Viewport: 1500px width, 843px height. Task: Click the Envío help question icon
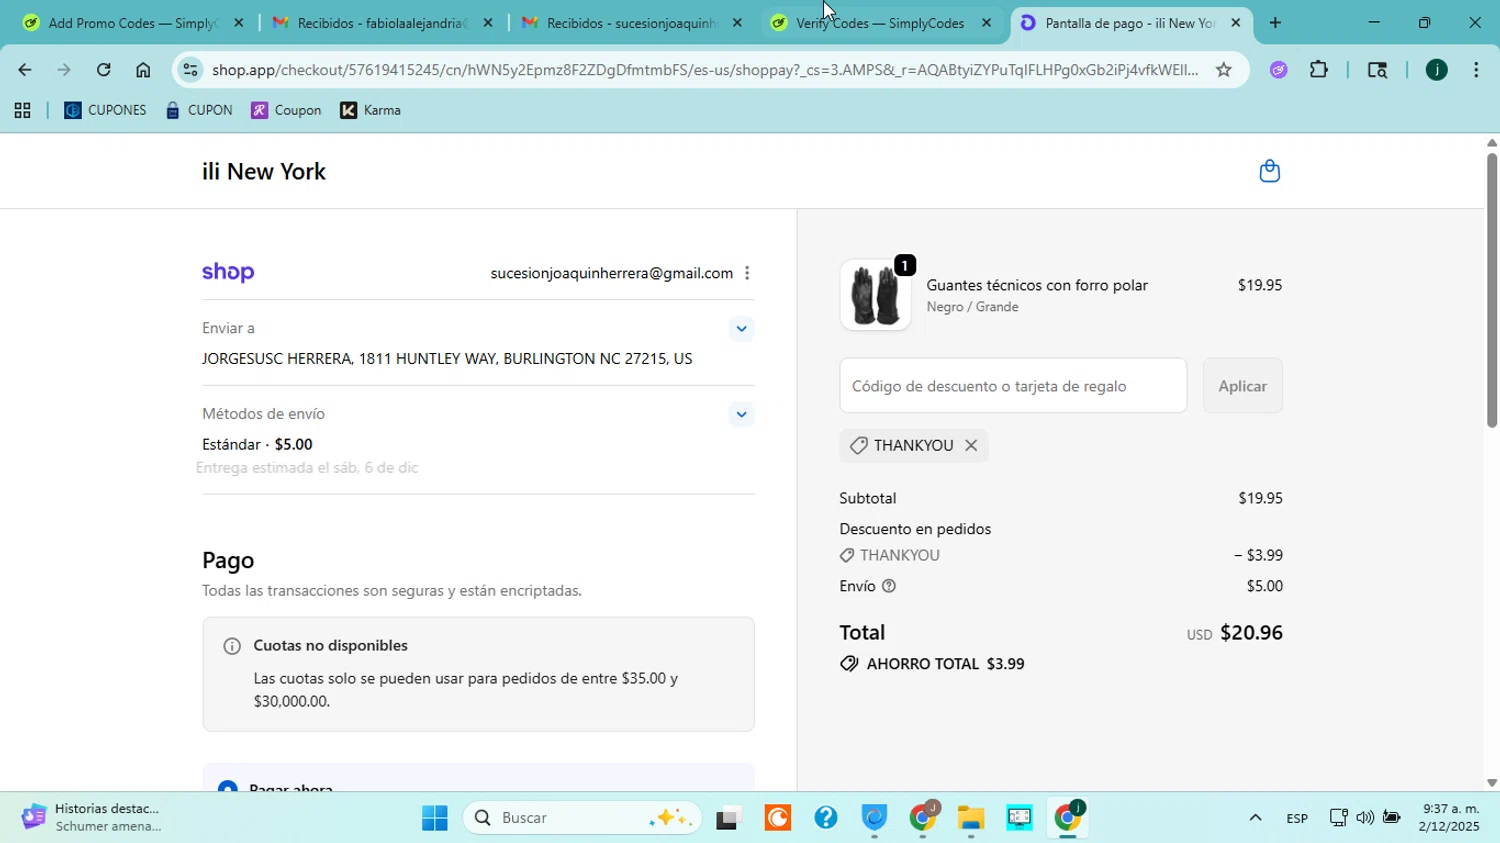pos(889,586)
